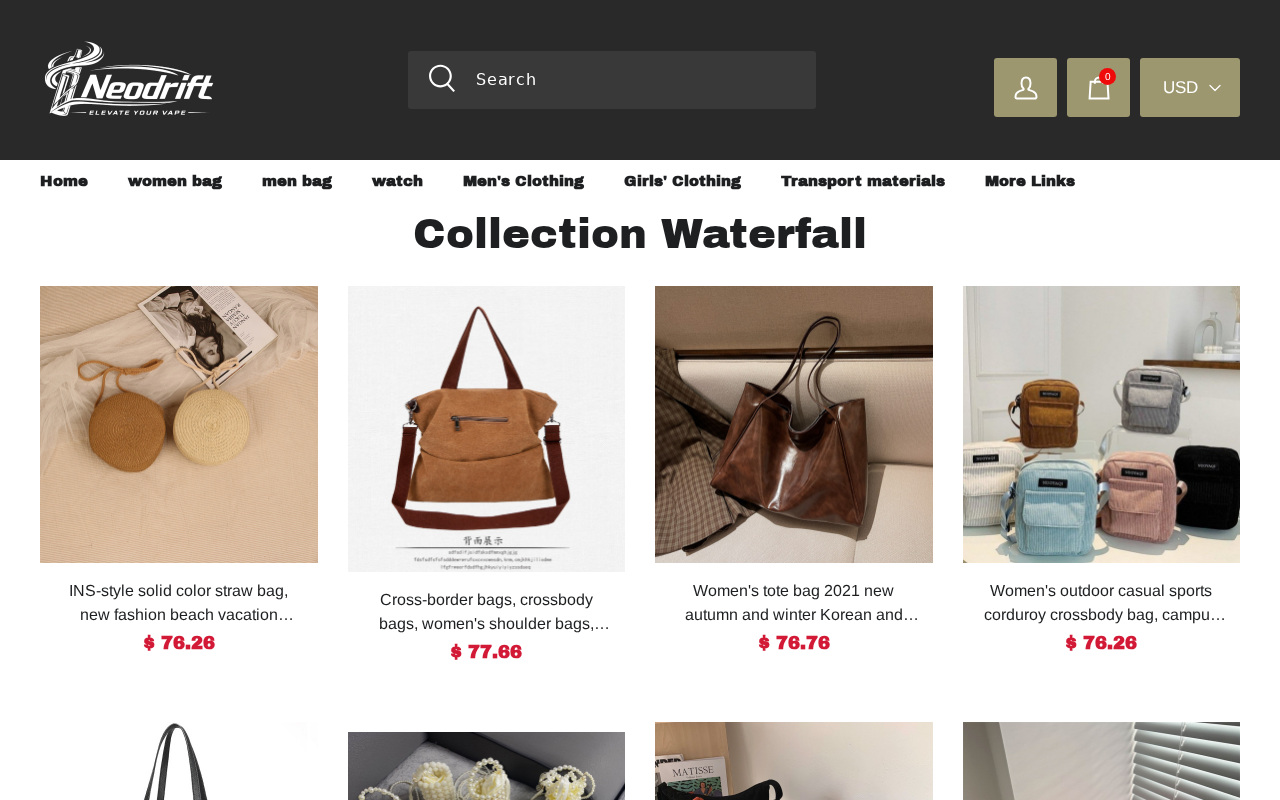Go to Home menu item
The height and width of the screenshot is (800, 1280).
tap(64, 181)
